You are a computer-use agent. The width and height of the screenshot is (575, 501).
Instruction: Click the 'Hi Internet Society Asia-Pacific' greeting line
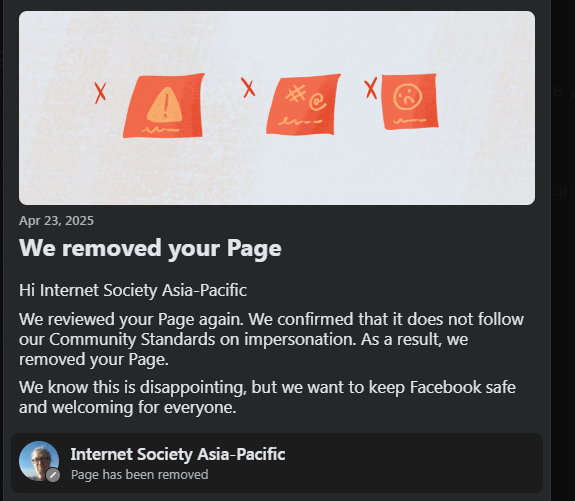pyautogui.click(x=133, y=290)
